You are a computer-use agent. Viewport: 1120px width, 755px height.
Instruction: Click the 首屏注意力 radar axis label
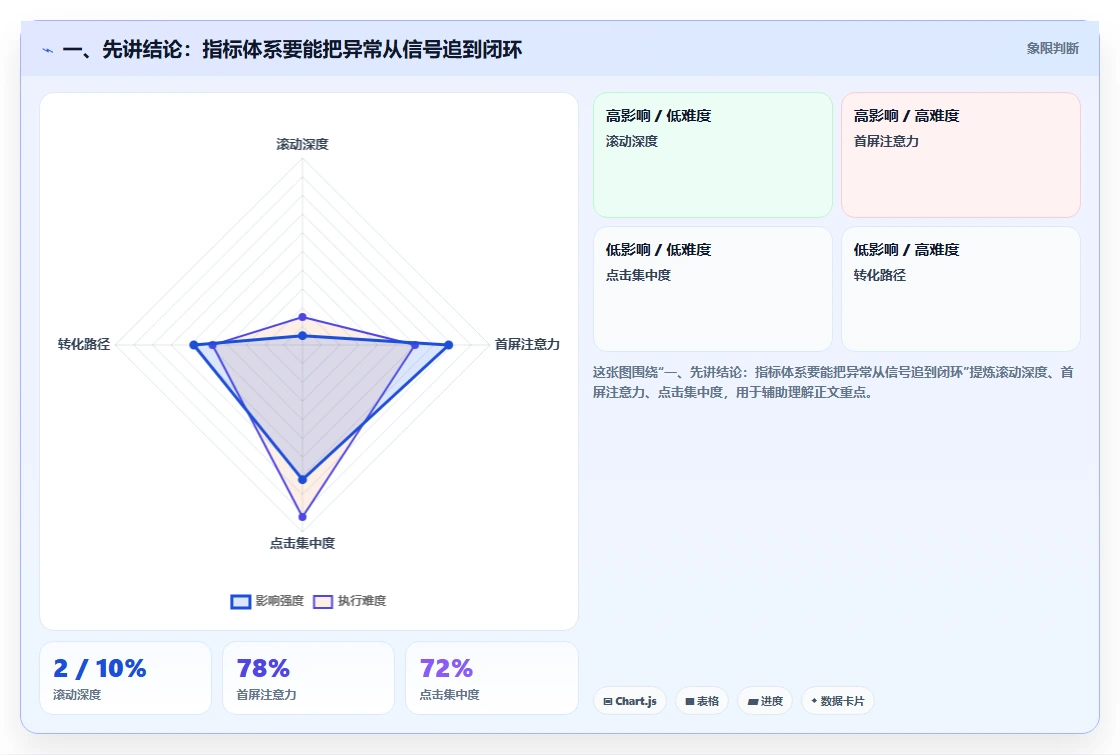click(x=527, y=344)
